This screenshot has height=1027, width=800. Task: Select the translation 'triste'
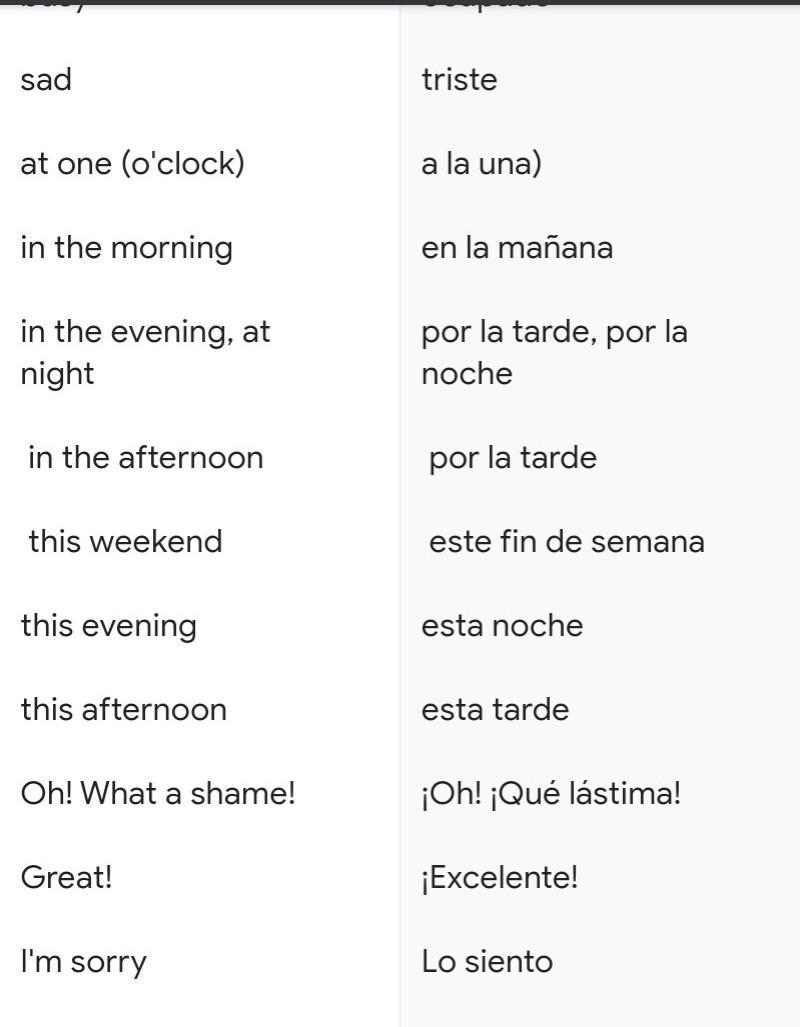[459, 80]
